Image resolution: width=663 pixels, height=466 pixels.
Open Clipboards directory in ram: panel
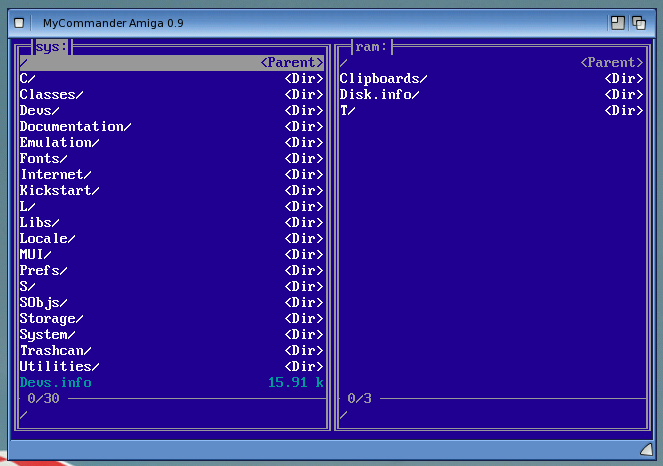(384, 79)
